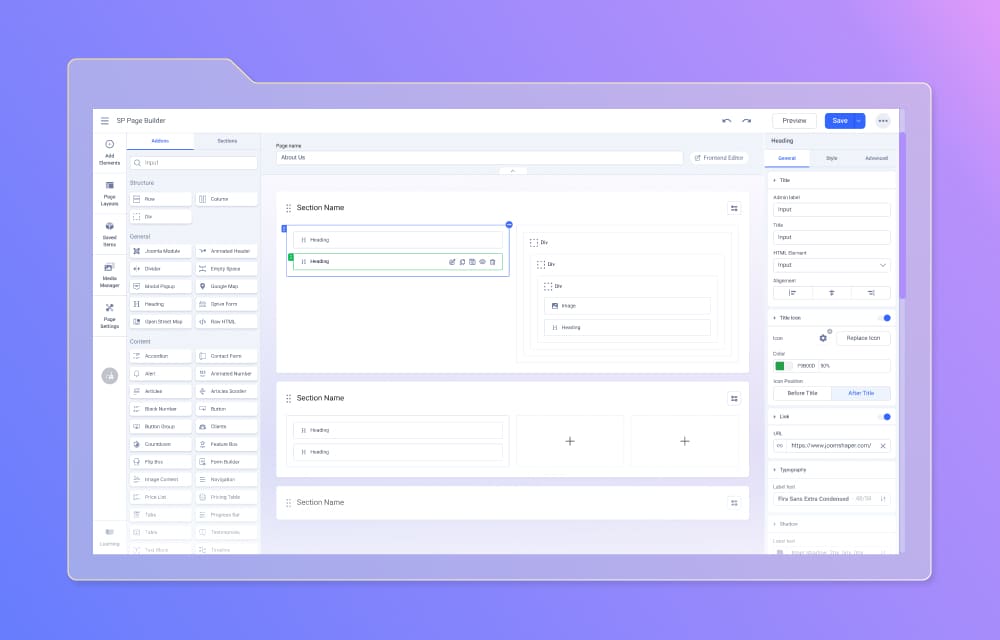The image size is (1000, 640).
Task: Open Page Settings in the left sidebar
Action: click(x=110, y=316)
